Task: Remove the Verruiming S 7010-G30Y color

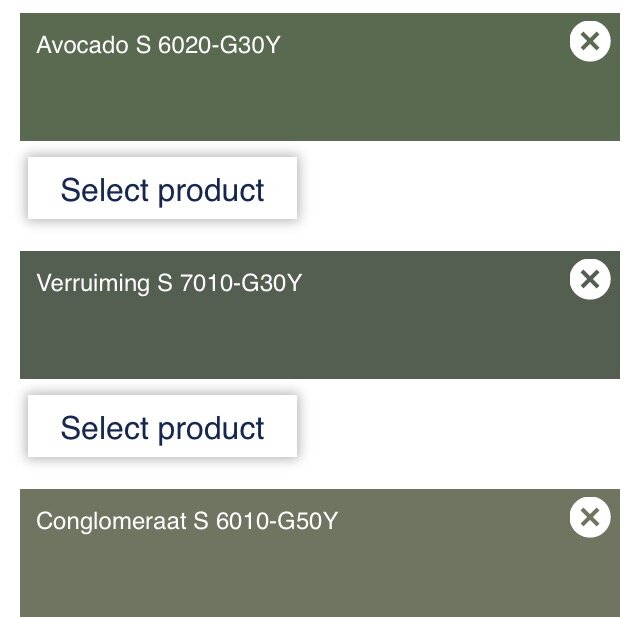Action: click(590, 279)
